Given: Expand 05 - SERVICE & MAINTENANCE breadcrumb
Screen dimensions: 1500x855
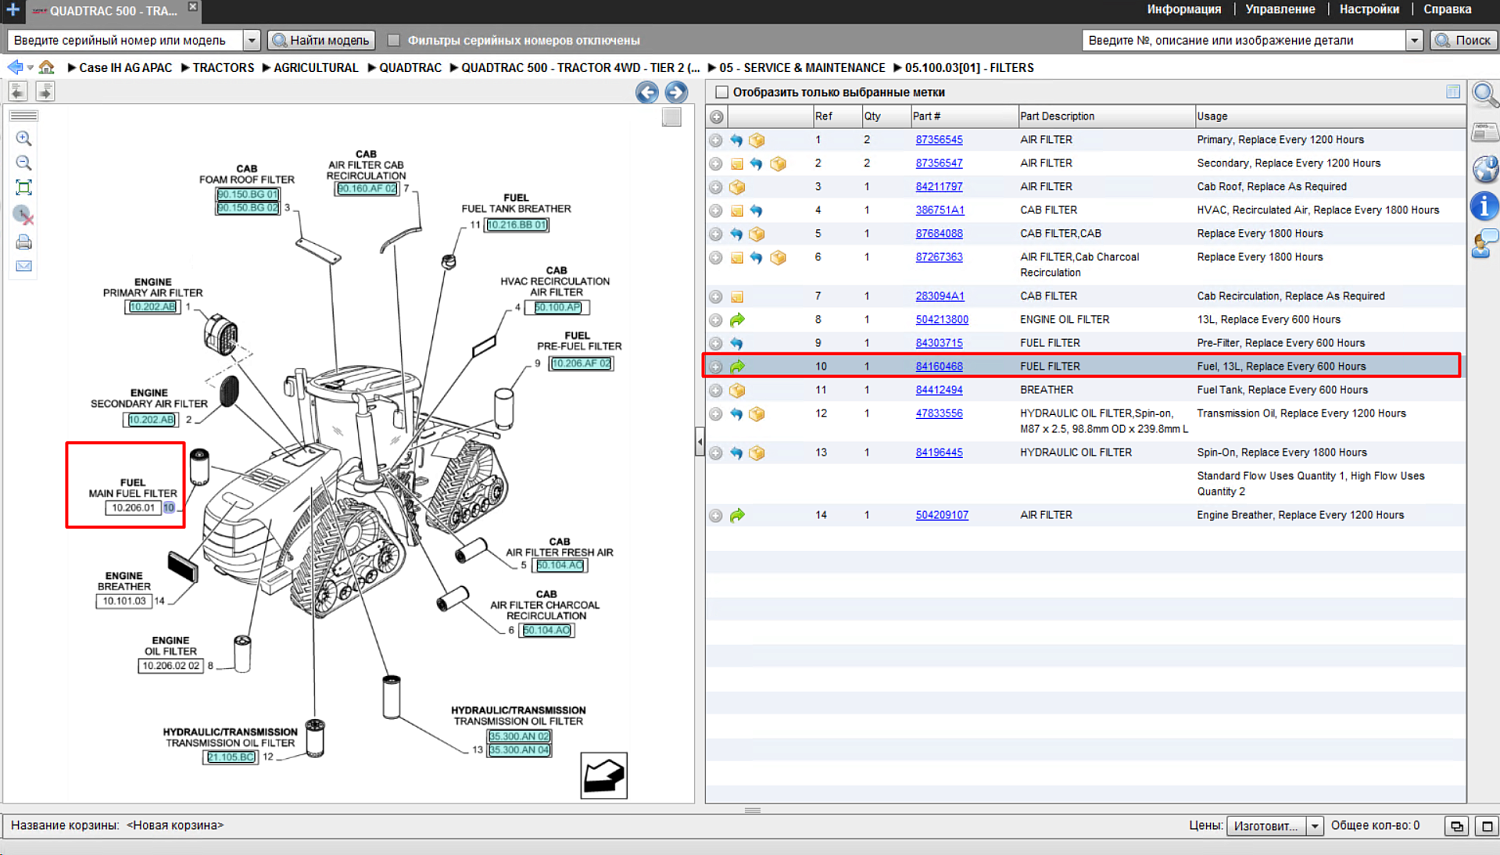Looking at the screenshot, I should tap(712, 68).
